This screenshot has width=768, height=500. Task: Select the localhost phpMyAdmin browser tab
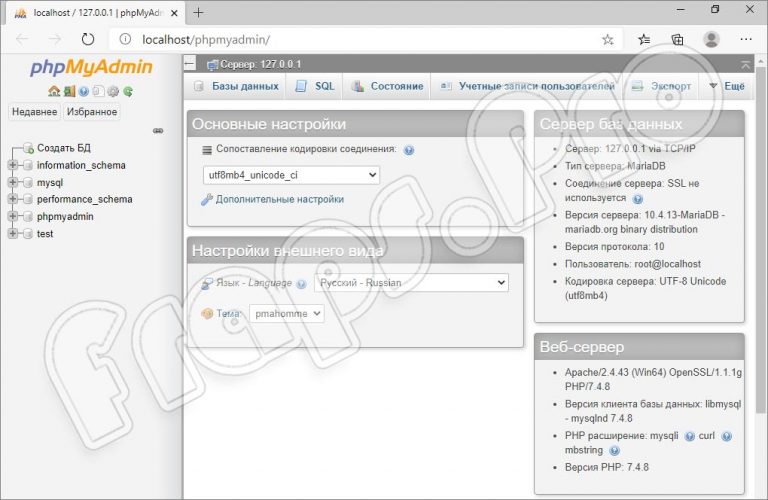click(93, 13)
